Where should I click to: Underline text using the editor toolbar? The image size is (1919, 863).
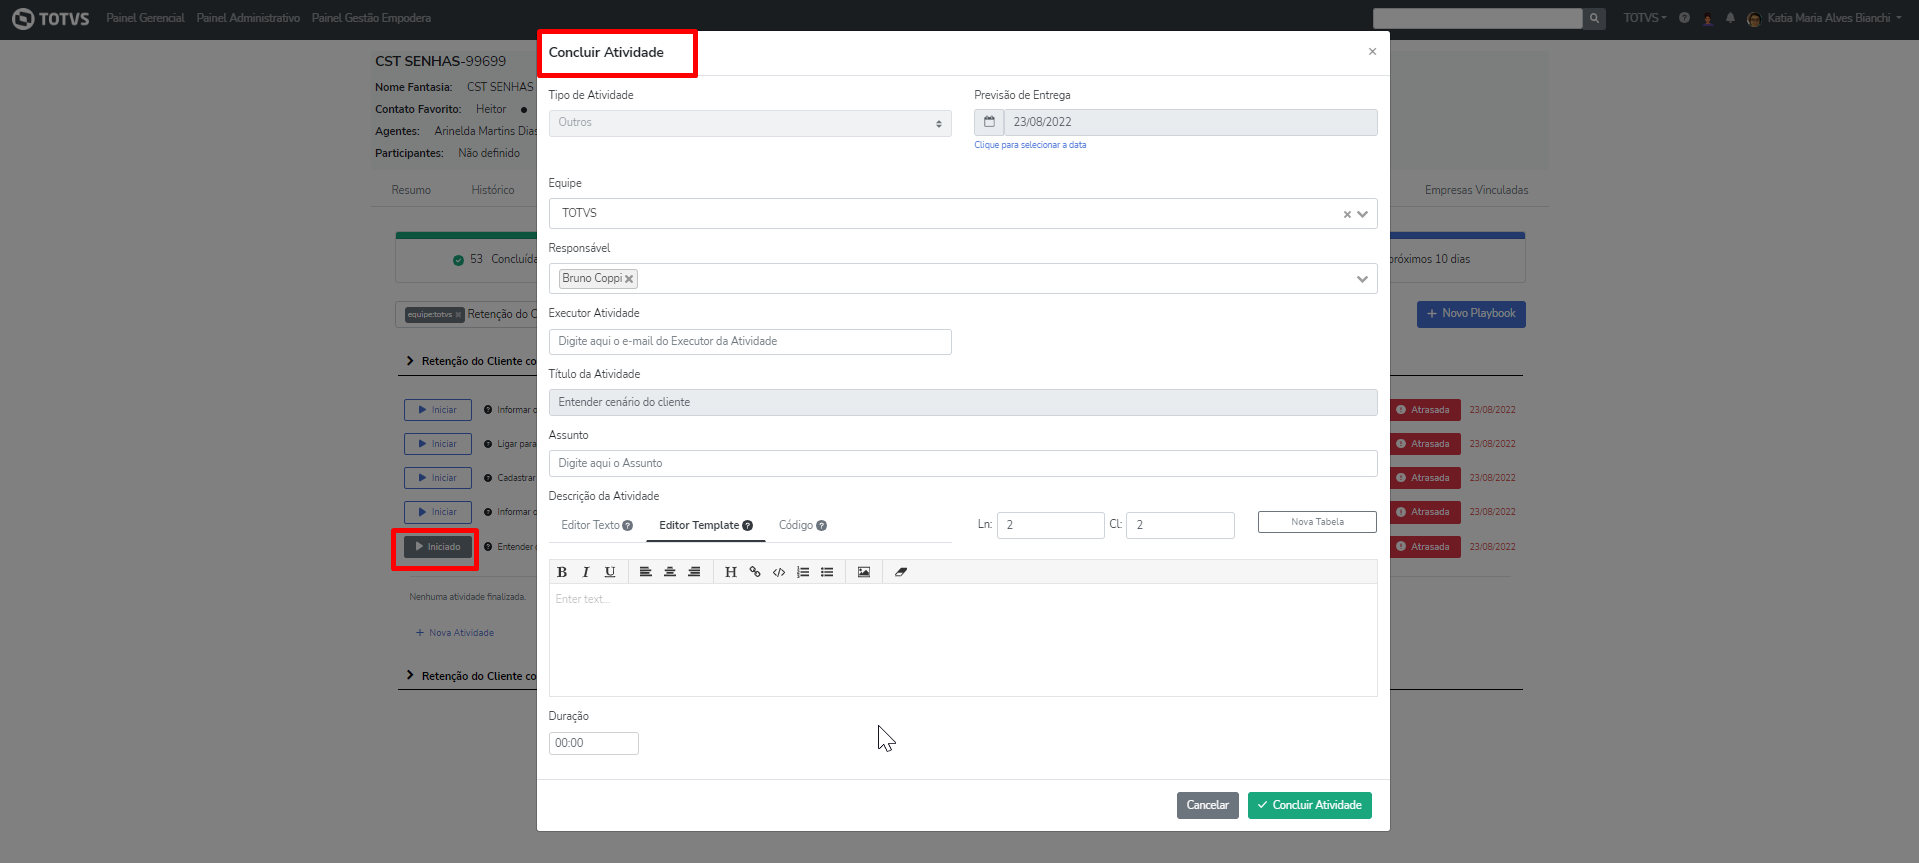[610, 572]
